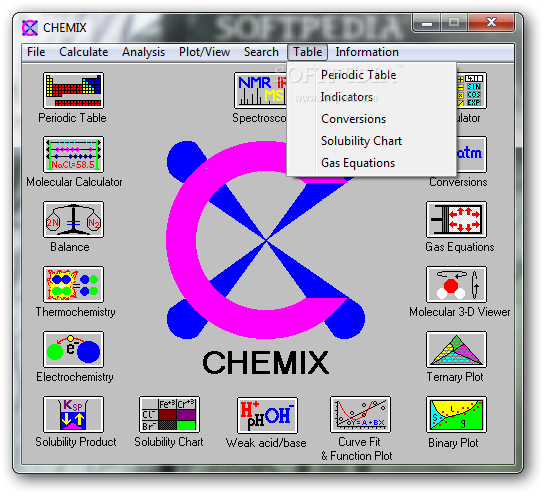Image resolution: width=544 pixels, height=494 pixels.
Task: Click the large CHEMIX logo graphic
Action: pos(266,240)
